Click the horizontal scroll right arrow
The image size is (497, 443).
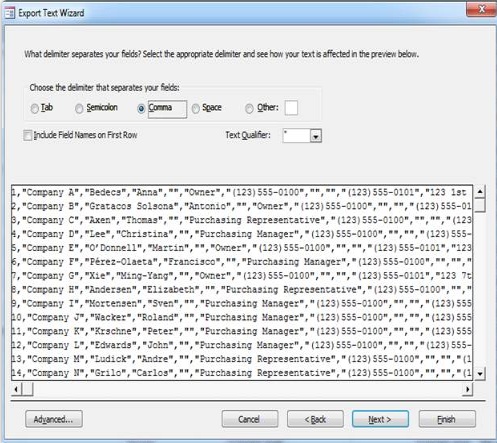pyautogui.click(x=467, y=389)
